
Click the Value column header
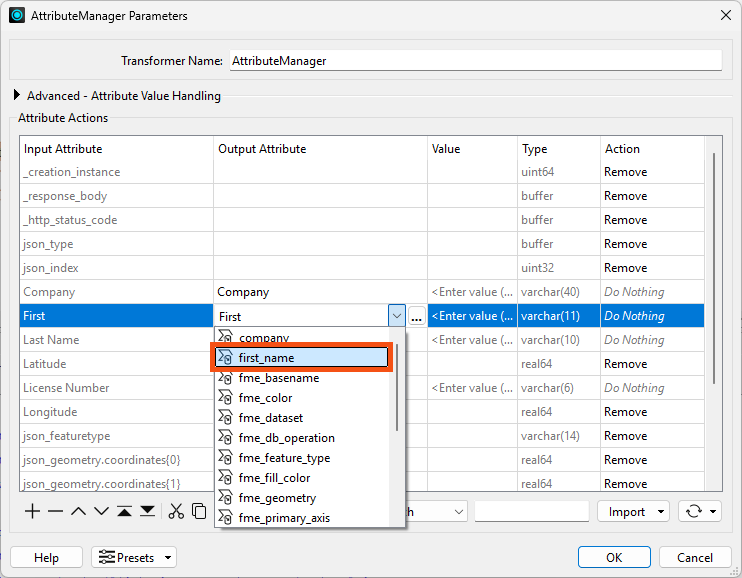[x=472, y=149]
